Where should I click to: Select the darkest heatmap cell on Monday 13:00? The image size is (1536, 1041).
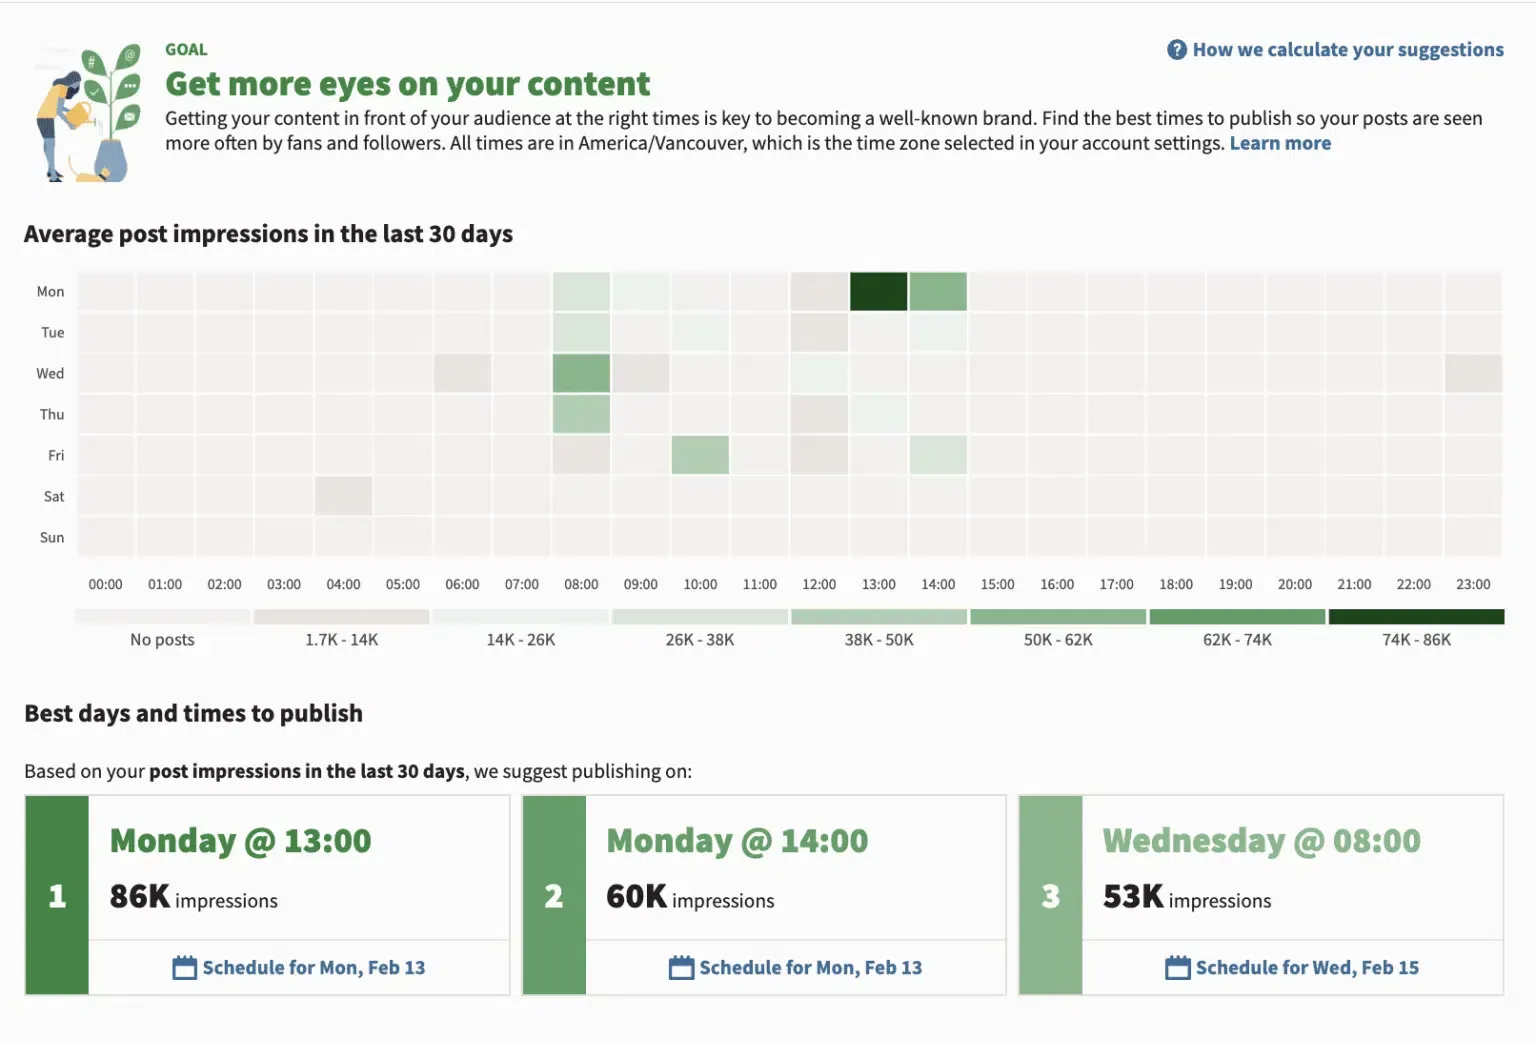pos(878,290)
